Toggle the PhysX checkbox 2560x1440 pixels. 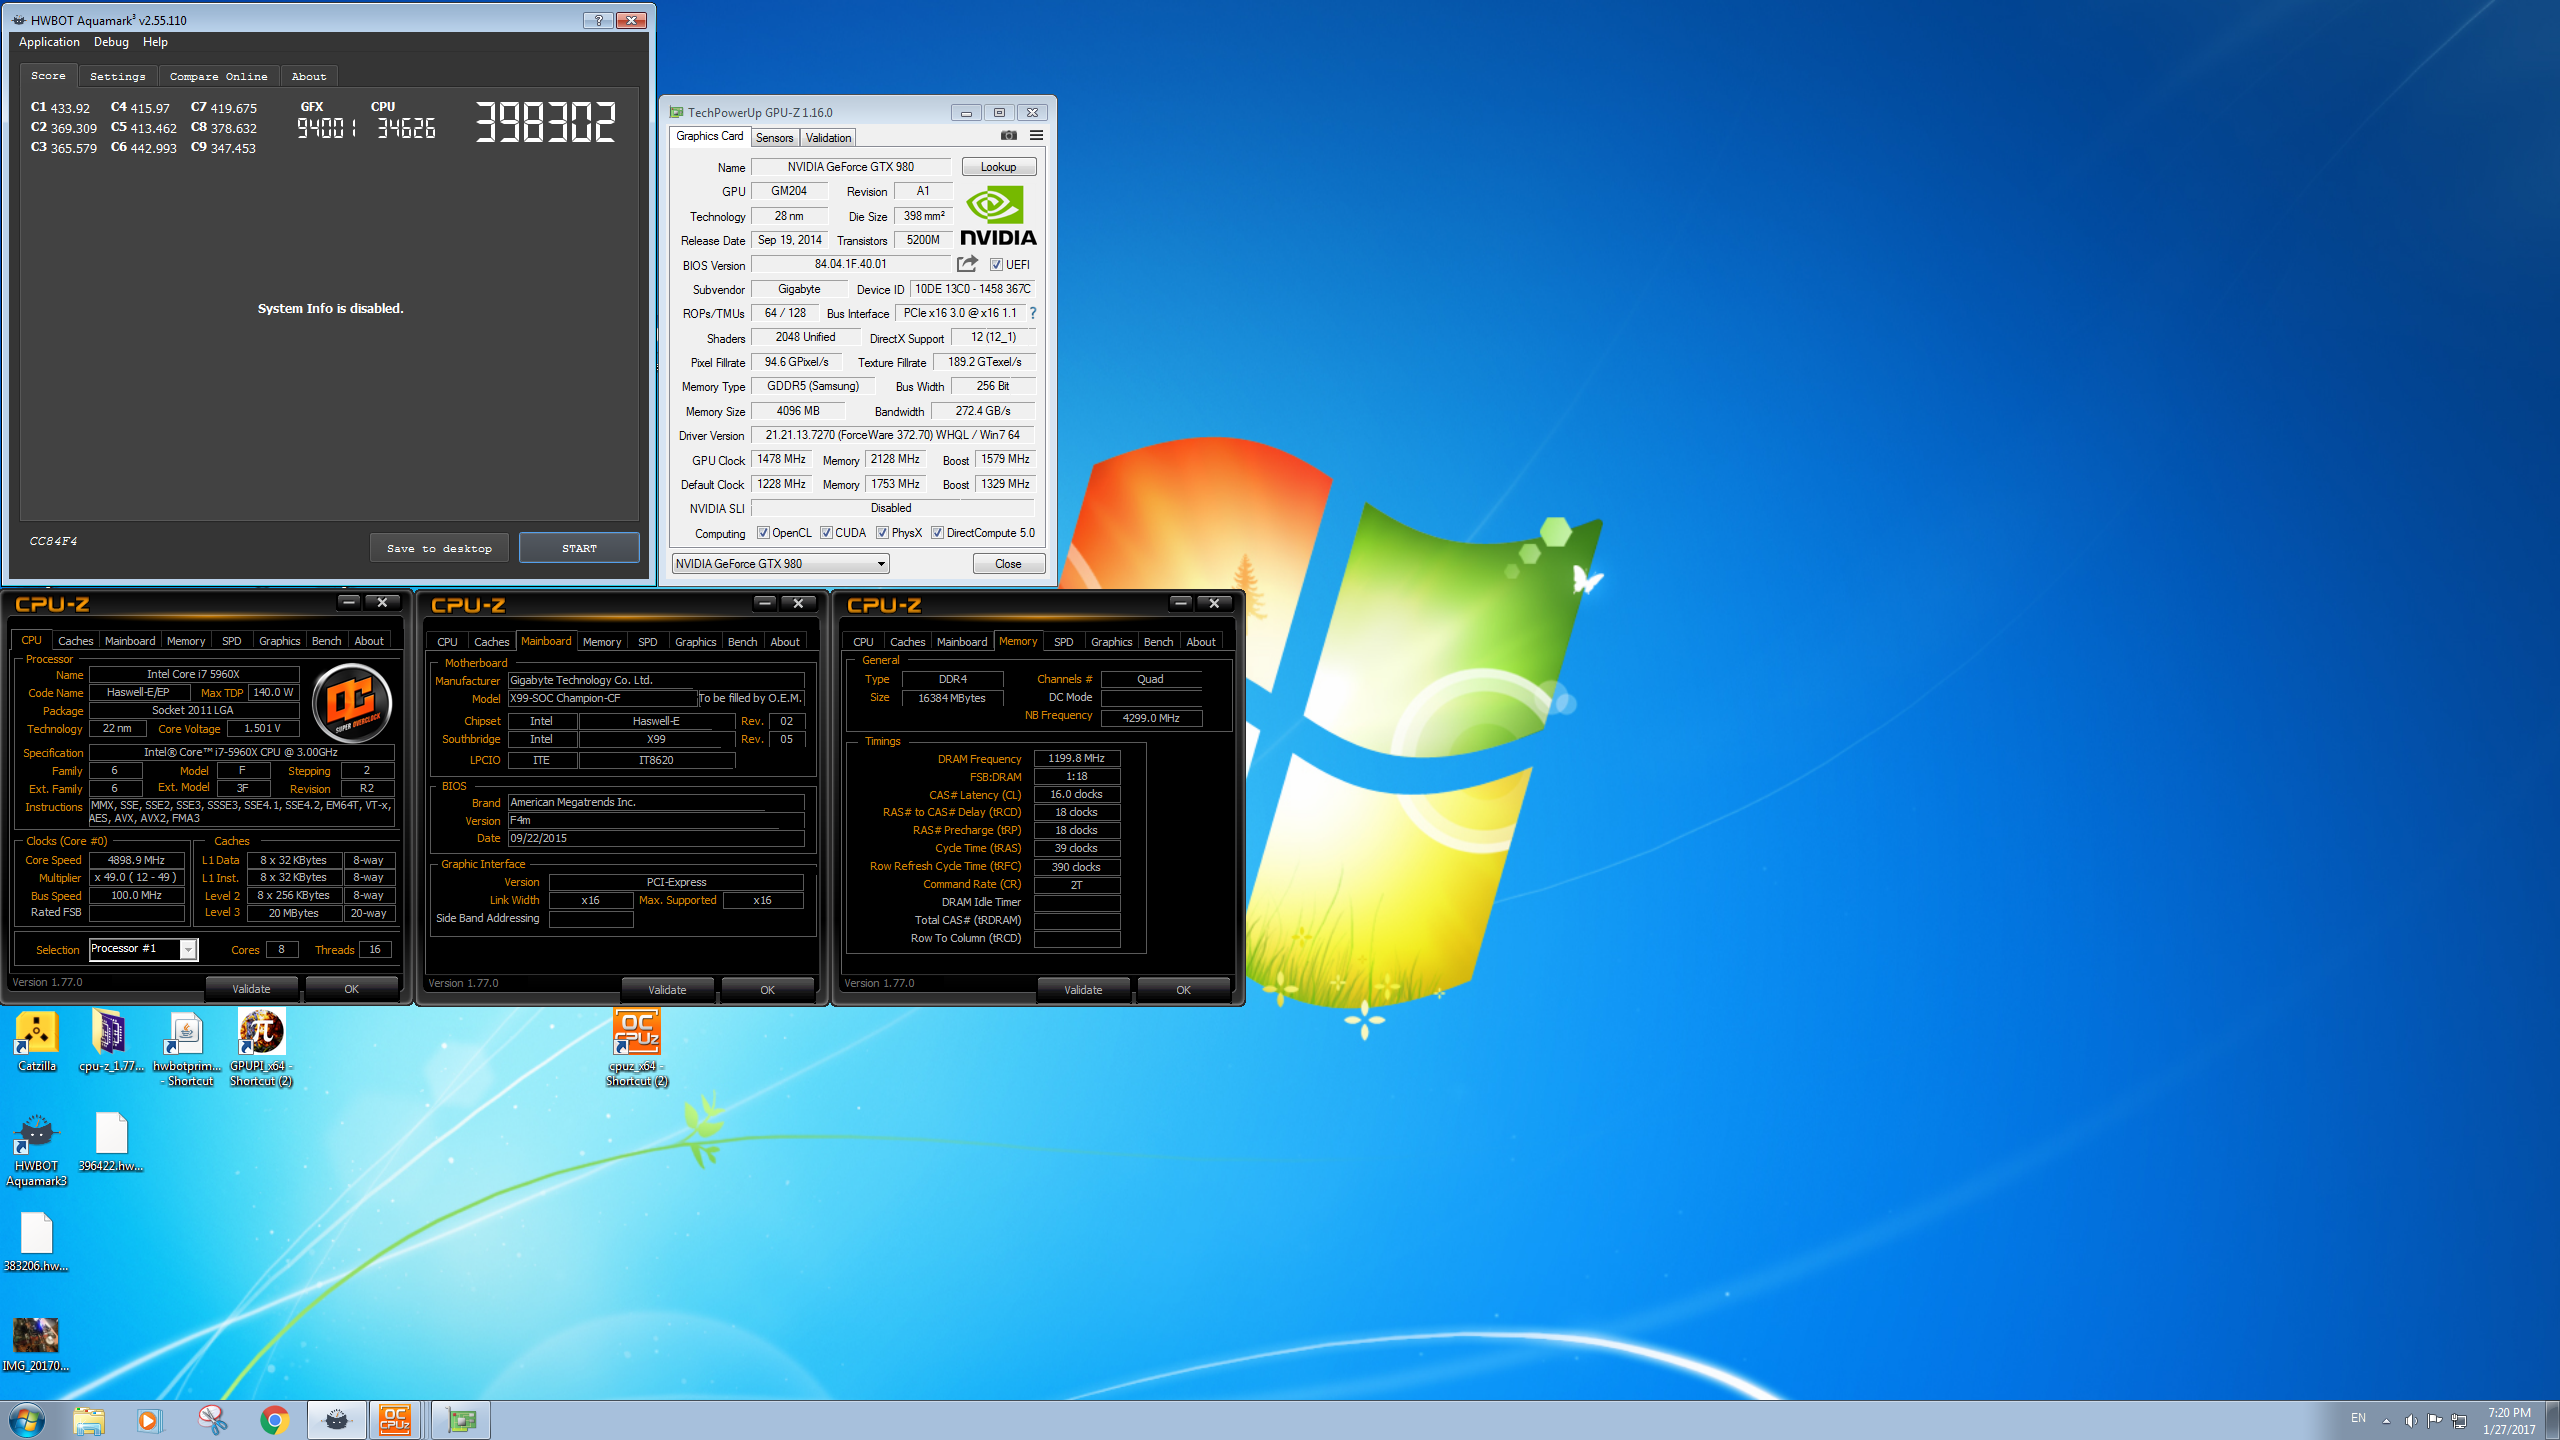(x=882, y=533)
